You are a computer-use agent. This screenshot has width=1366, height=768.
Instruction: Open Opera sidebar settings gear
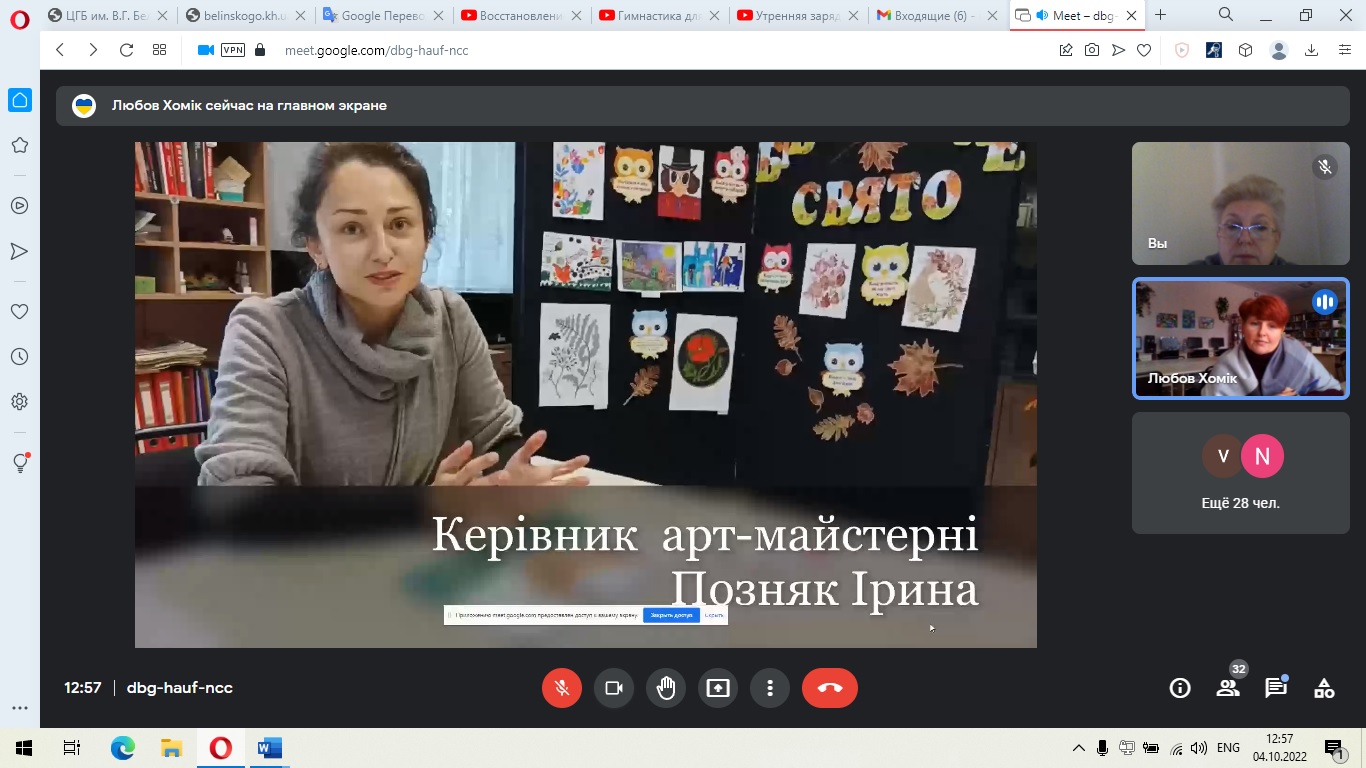tap(19, 402)
